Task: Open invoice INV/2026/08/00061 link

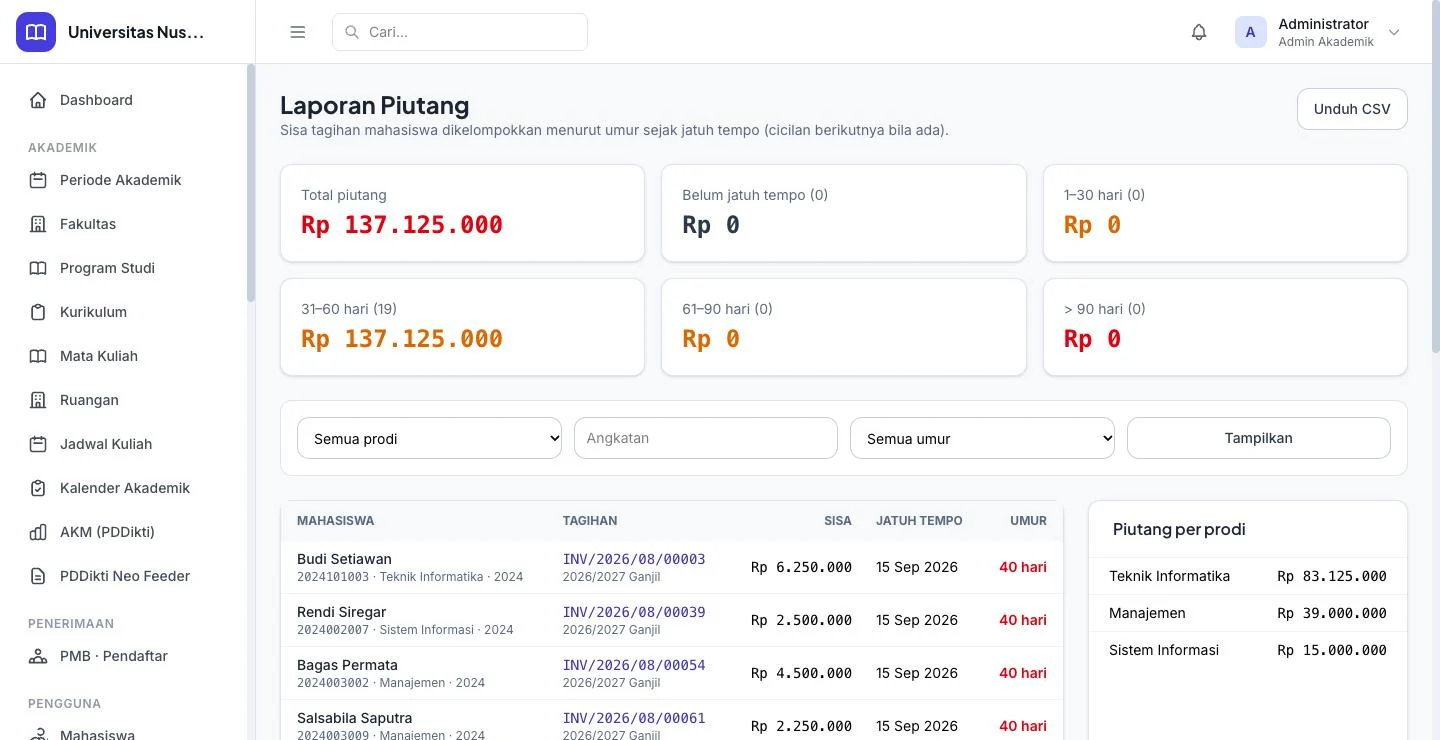Action: tap(634, 718)
